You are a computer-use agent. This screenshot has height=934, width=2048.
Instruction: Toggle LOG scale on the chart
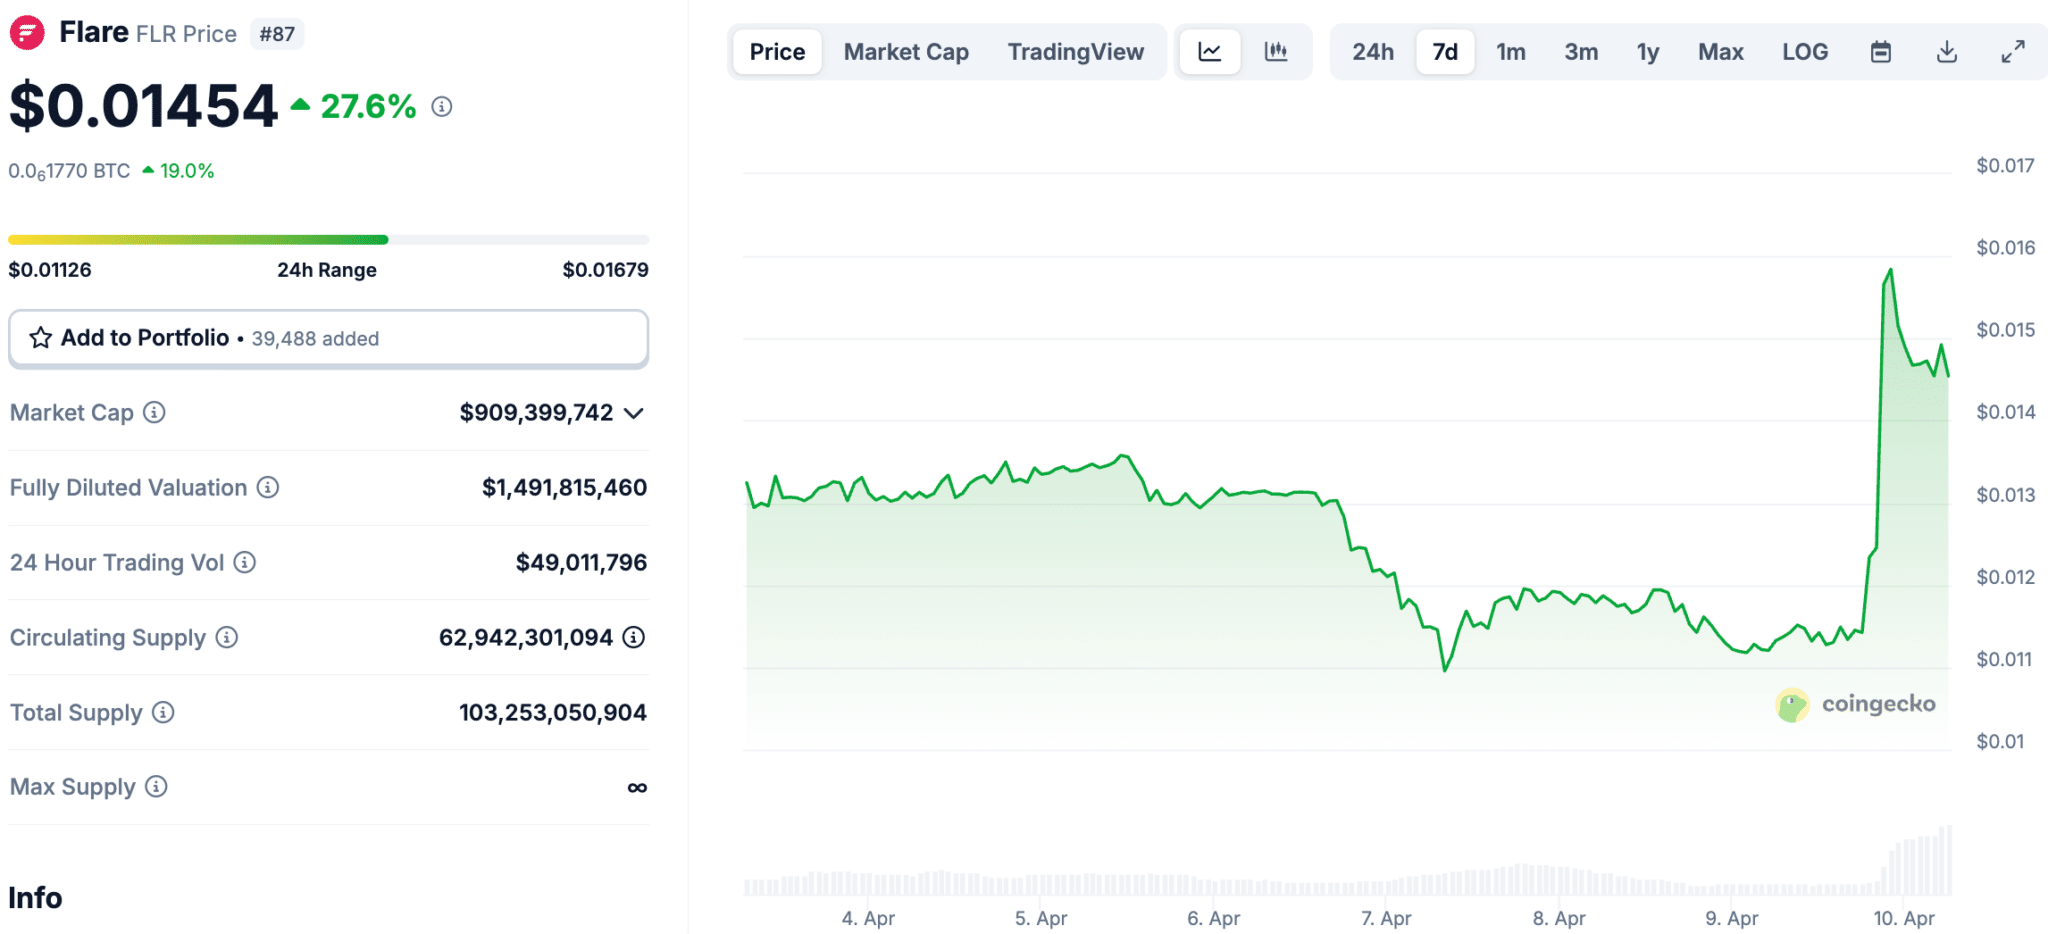(1804, 51)
